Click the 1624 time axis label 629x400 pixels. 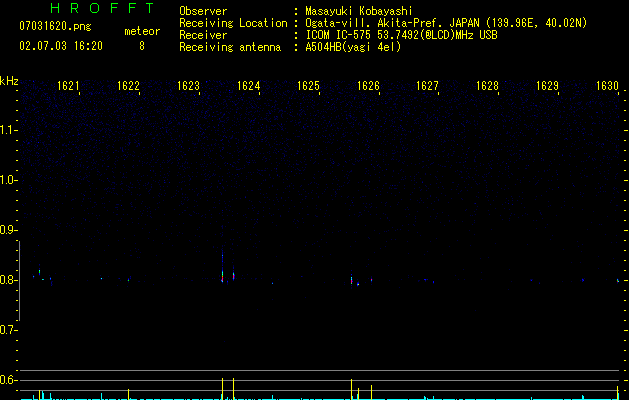coord(248,85)
